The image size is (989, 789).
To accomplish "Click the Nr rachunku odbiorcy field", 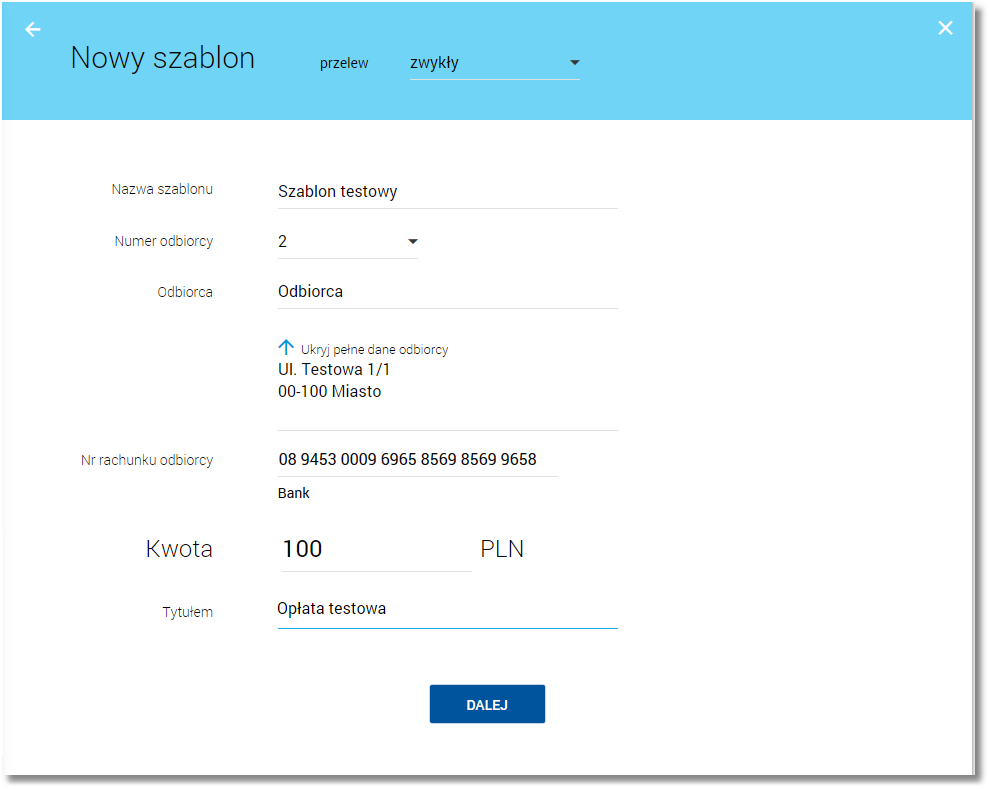I will [x=418, y=460].
